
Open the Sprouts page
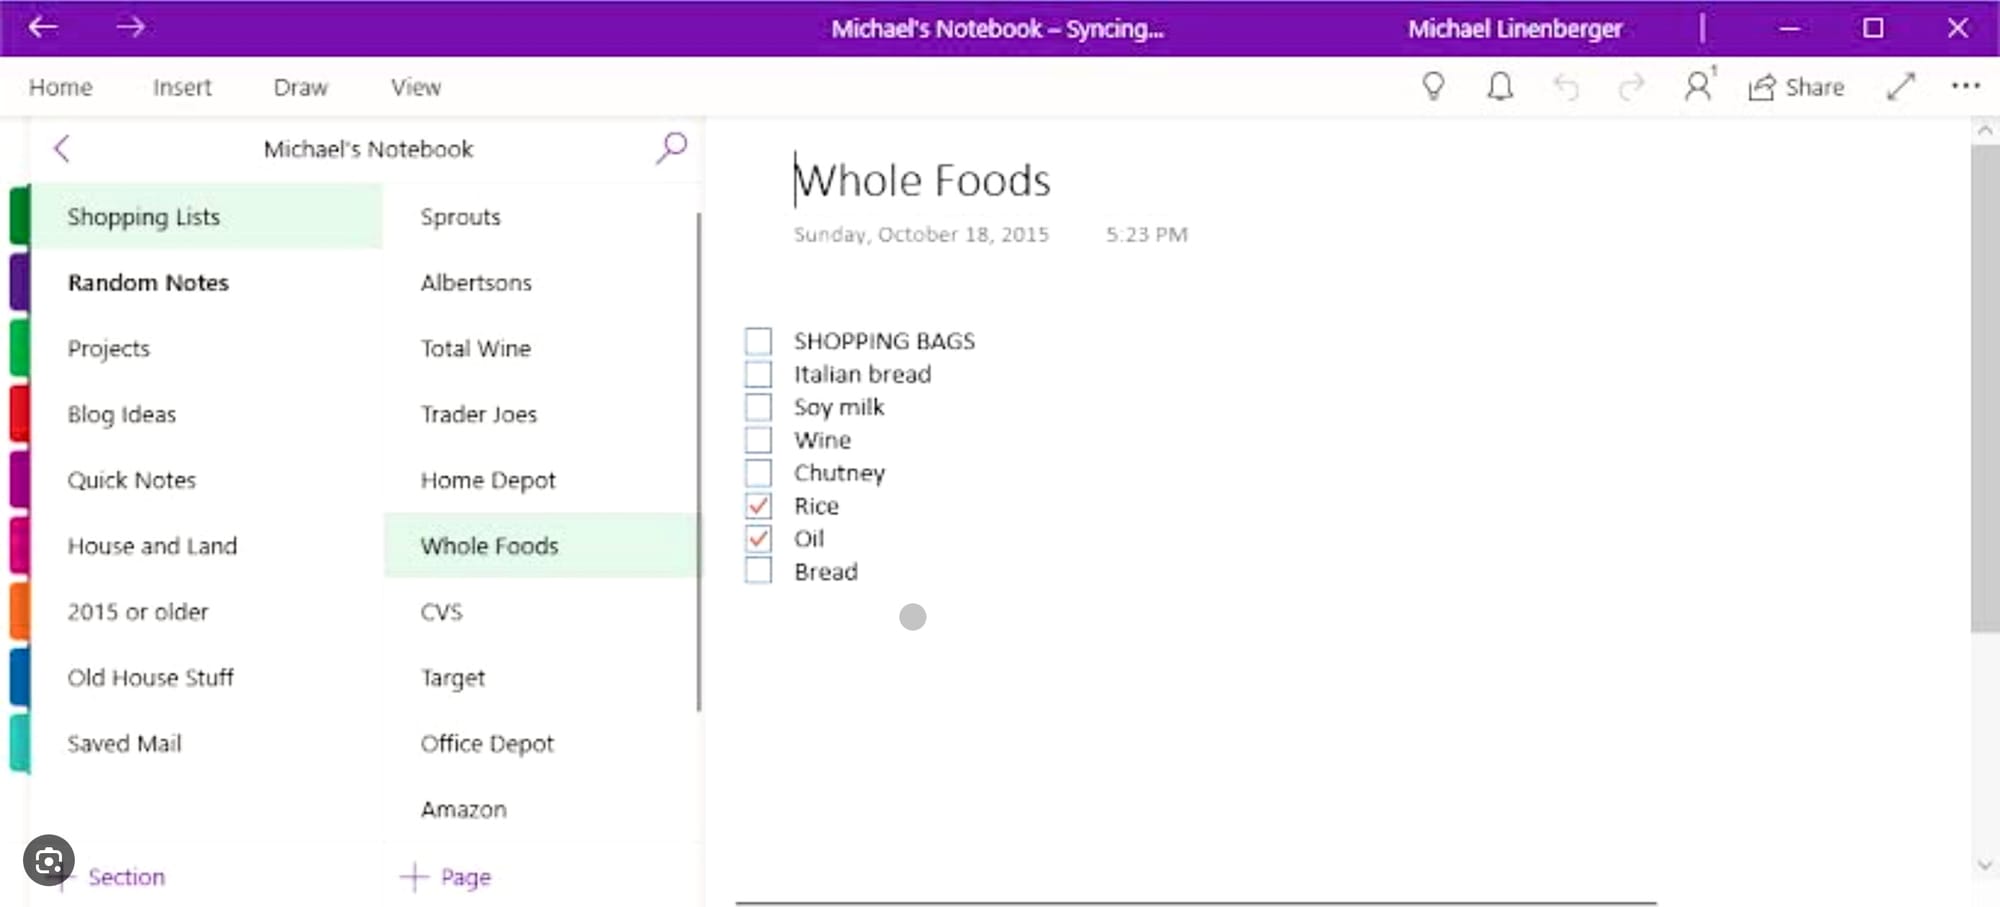540,216
